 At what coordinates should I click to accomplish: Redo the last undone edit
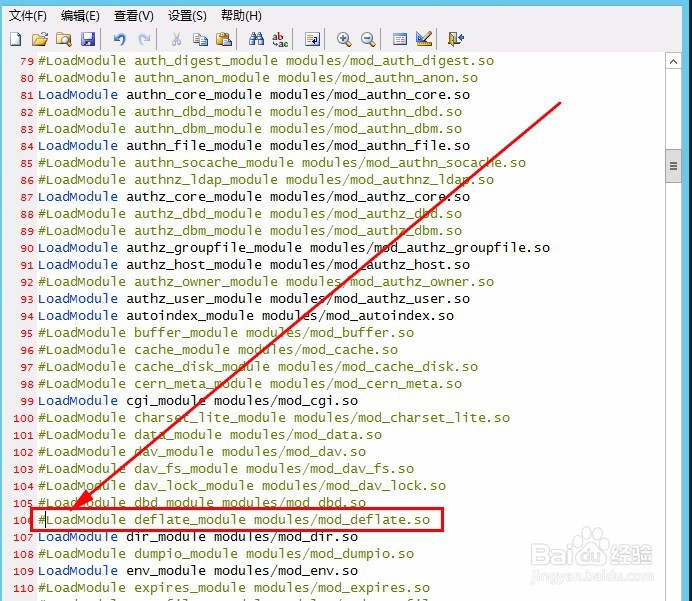(144, 39)
